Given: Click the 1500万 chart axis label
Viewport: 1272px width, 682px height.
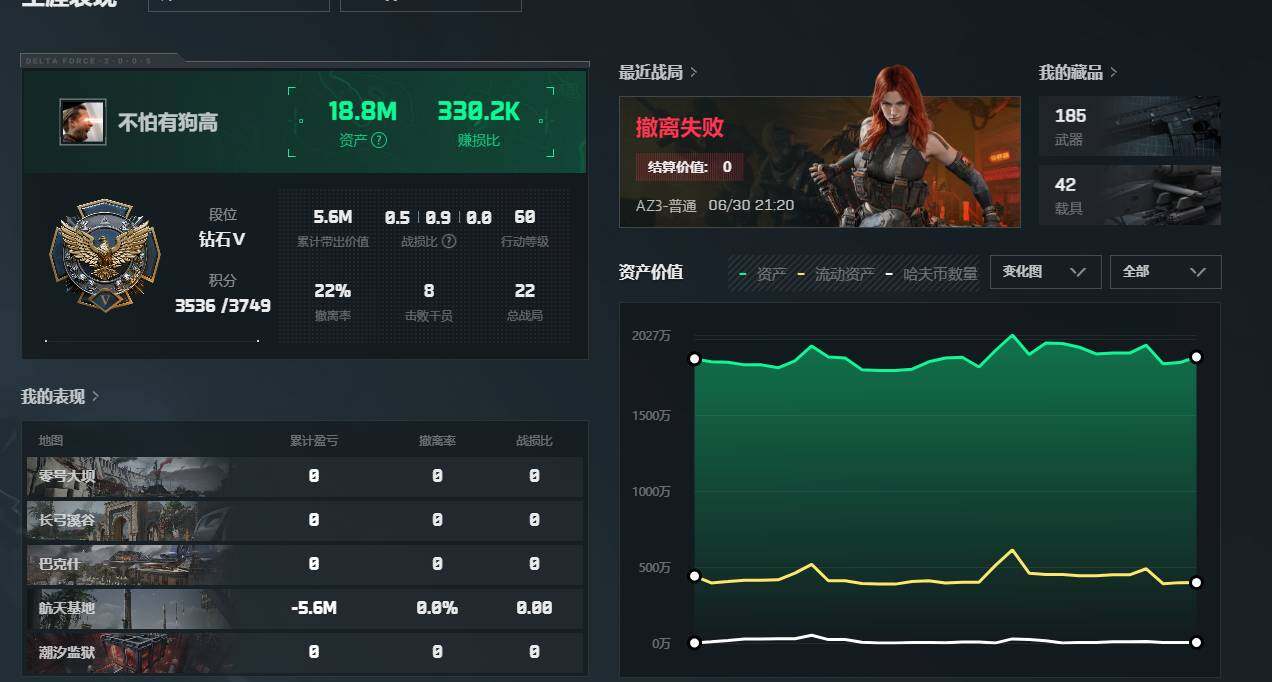Looking at the screenshot, I should click(651, 415).
